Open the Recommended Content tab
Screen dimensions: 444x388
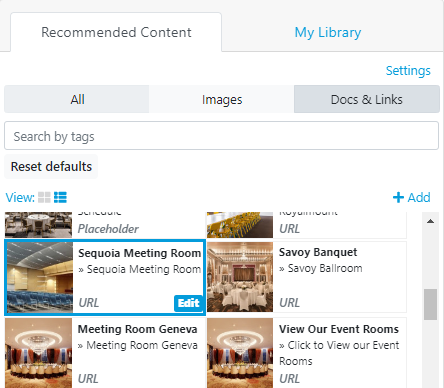point(116,32)
